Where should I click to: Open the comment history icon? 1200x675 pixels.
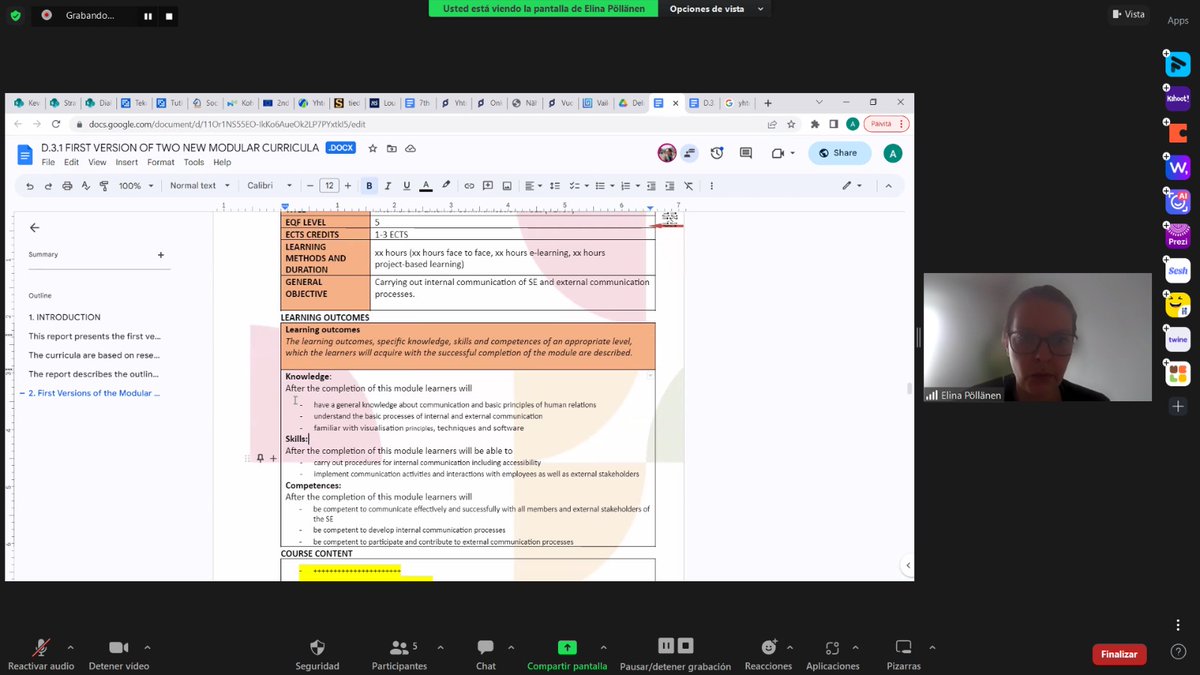coord(746,153)
